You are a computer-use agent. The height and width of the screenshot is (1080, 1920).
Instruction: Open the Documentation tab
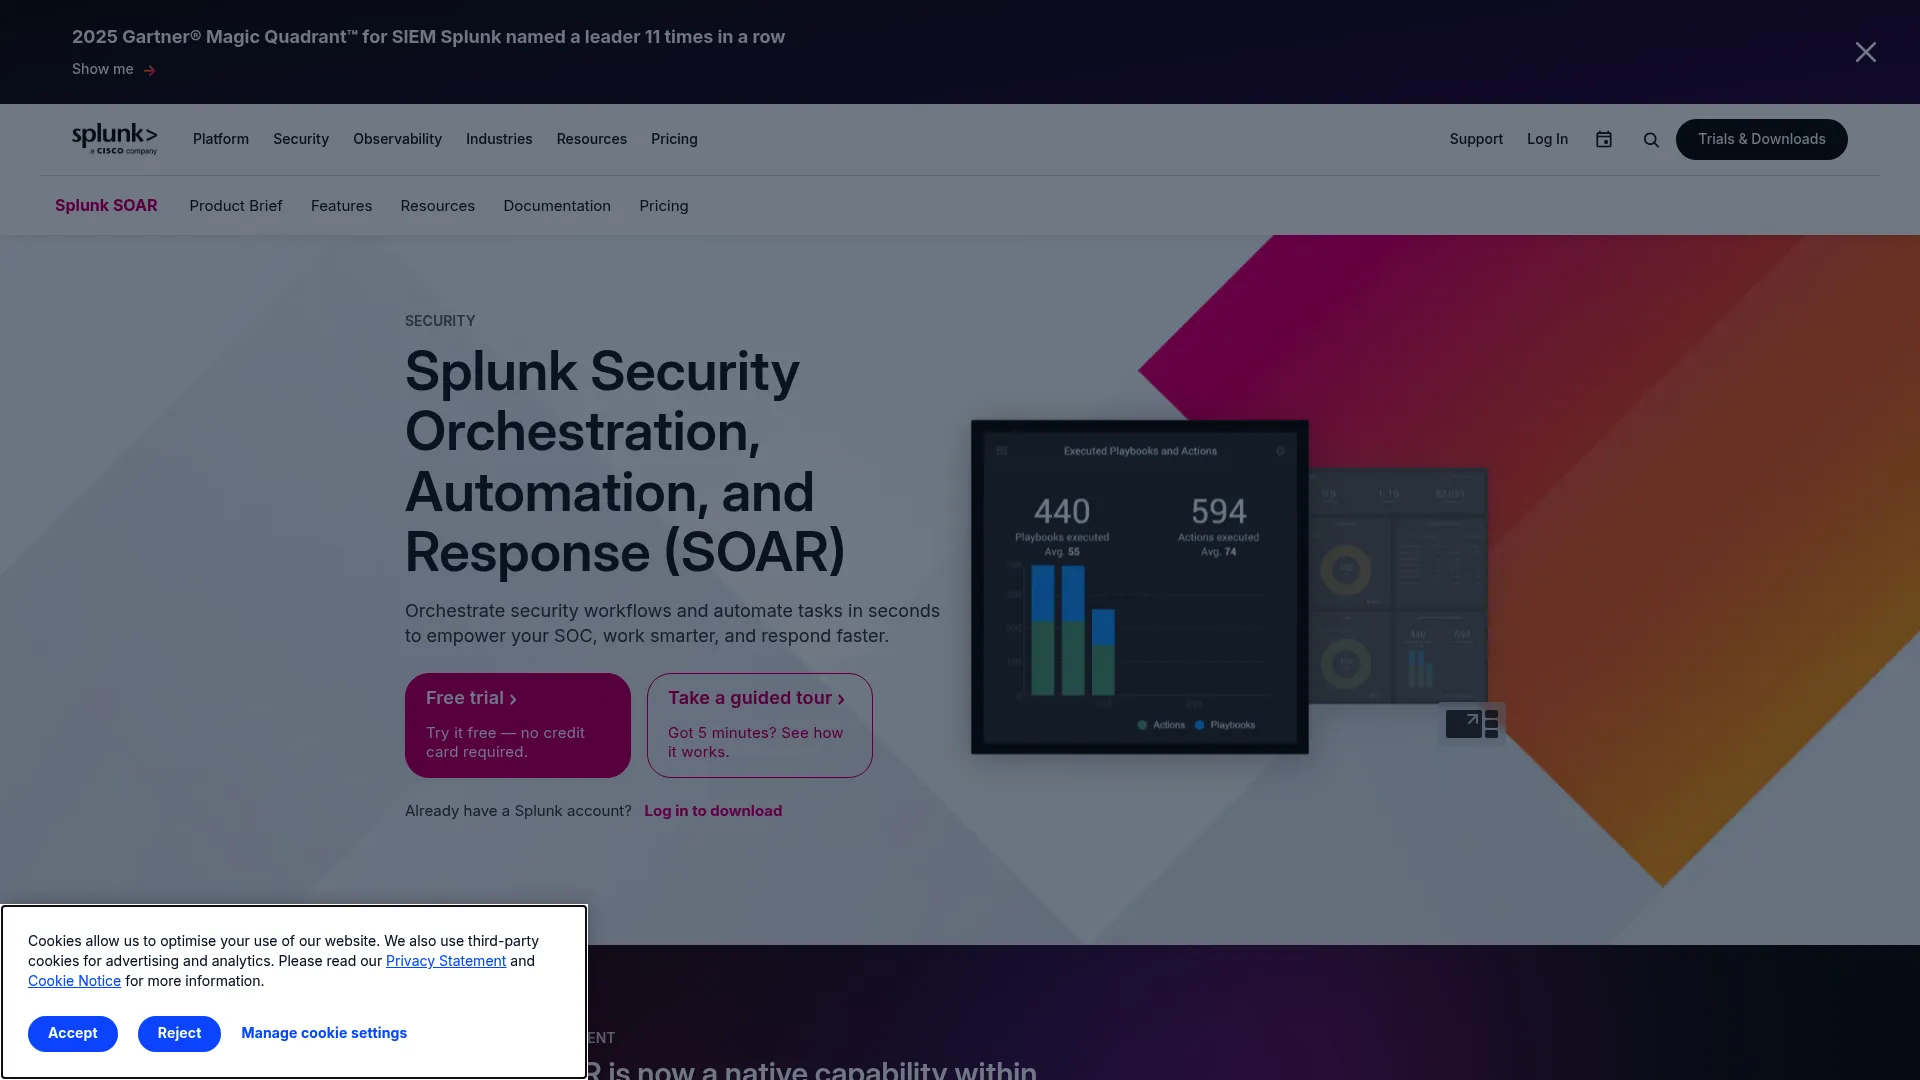tap(557, 206)
